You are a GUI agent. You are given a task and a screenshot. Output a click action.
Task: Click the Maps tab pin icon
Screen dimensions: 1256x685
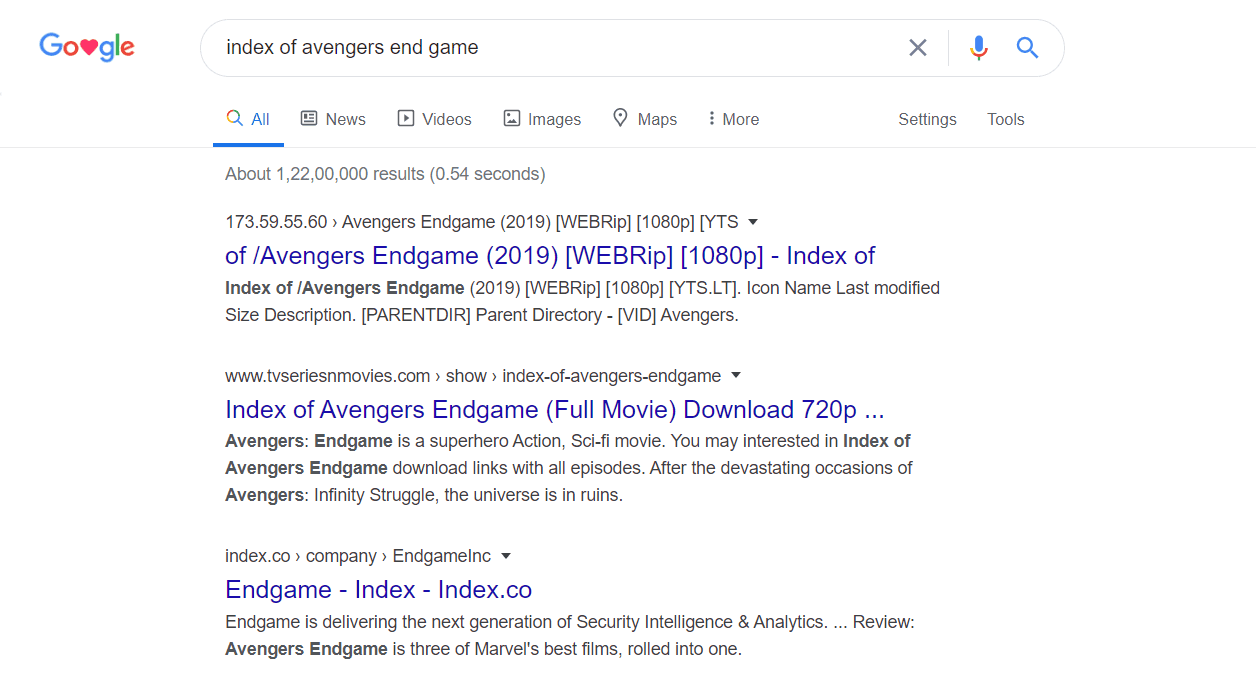(x=620, y=118)
